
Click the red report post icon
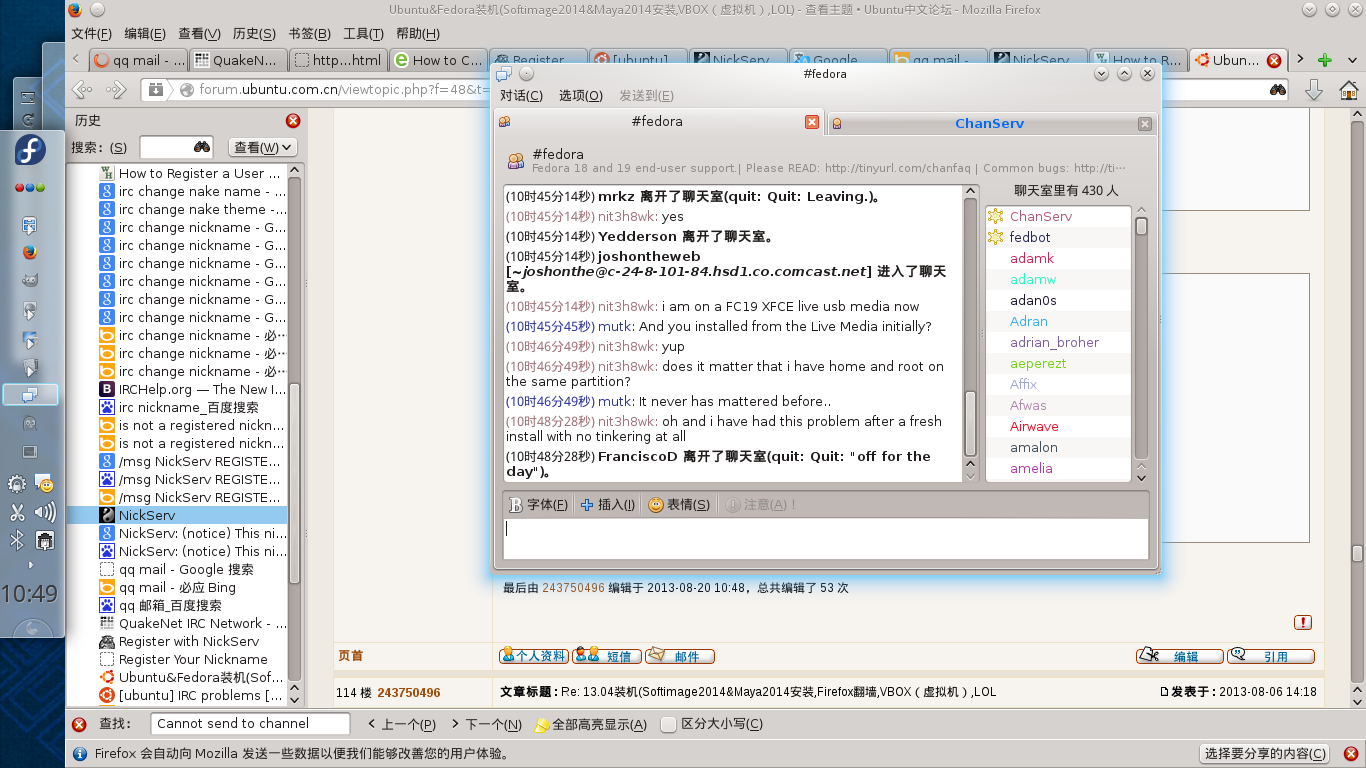[x=1303, y=622]
